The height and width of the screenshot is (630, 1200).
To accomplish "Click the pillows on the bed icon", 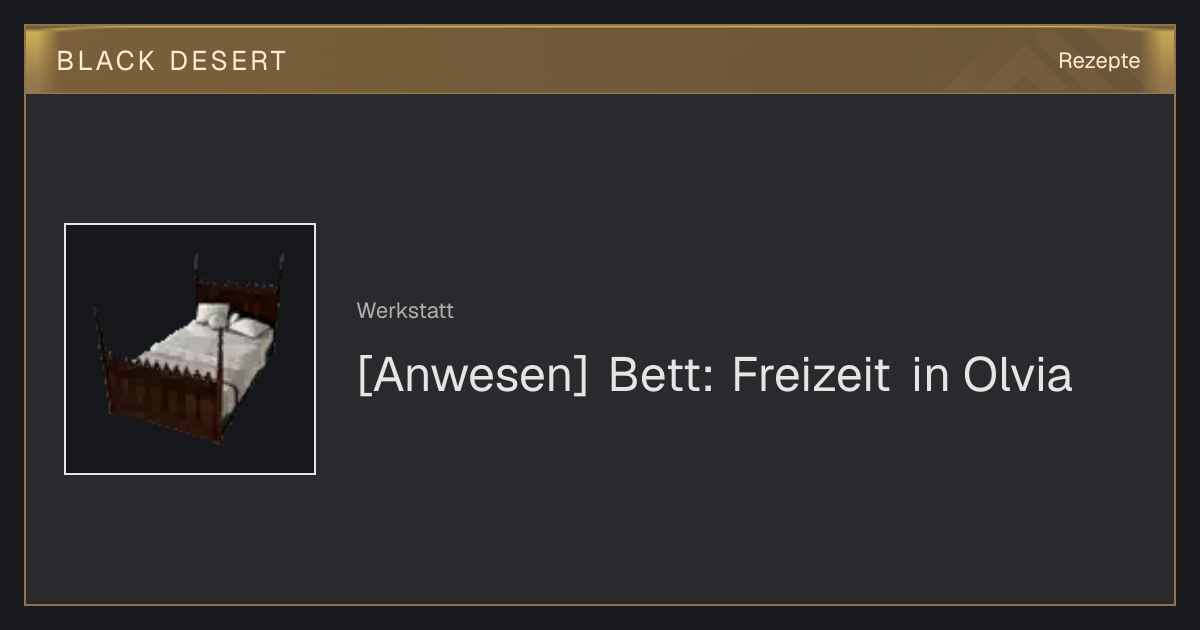I will [x=232, y=320].
